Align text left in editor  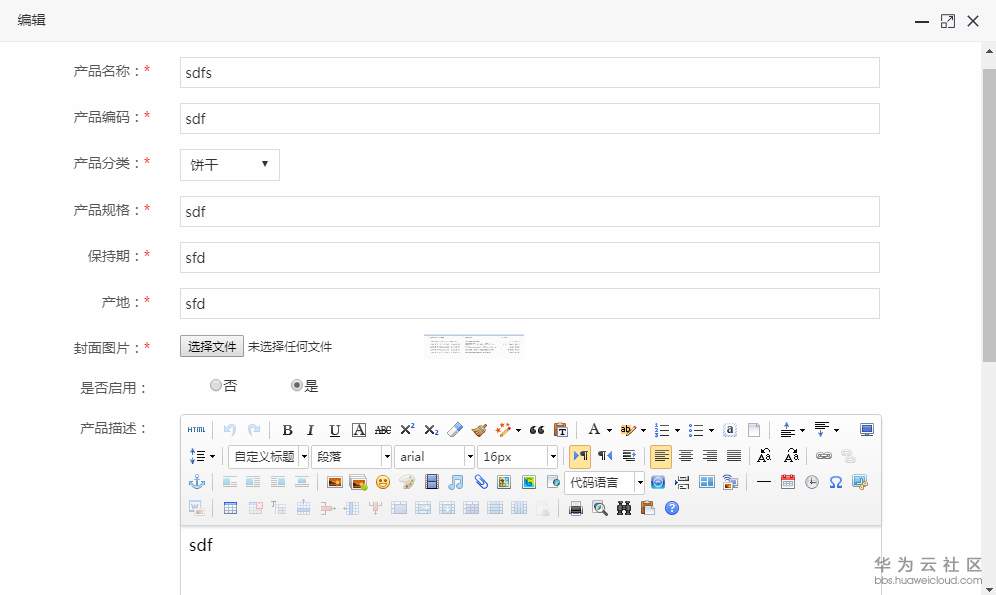[x=661, y=456]
